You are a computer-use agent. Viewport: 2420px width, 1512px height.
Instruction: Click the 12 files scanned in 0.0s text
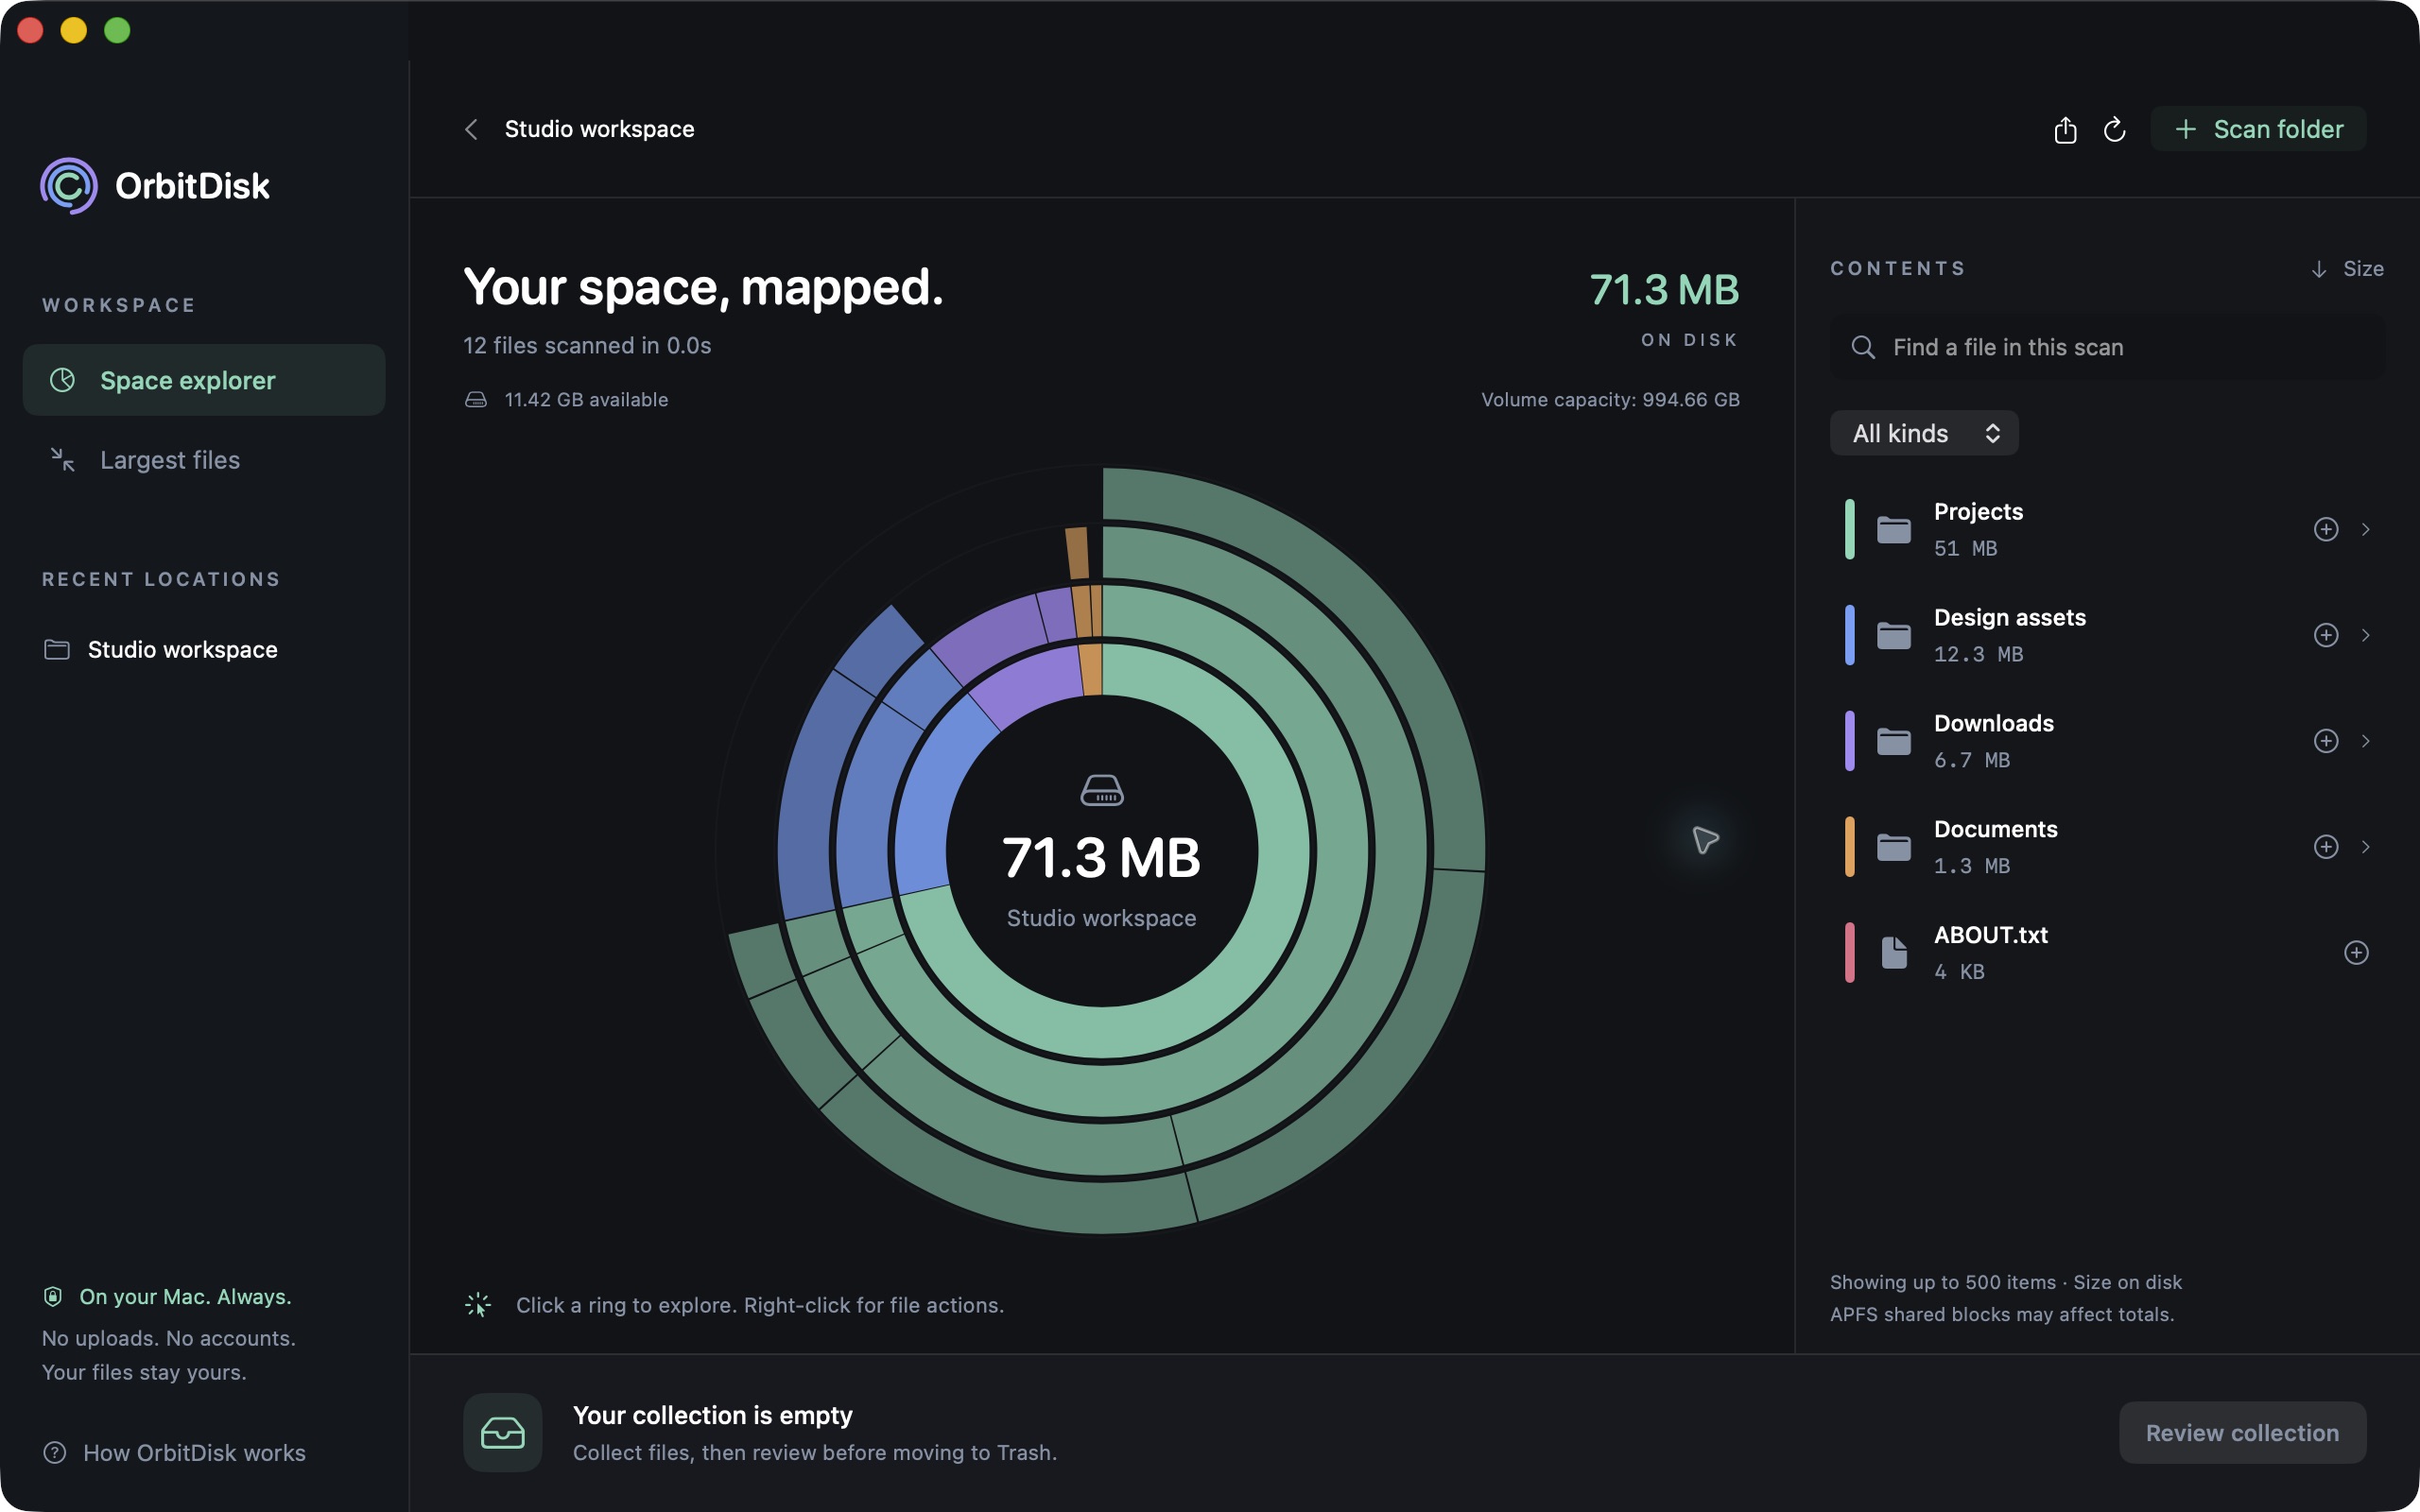[587, 346]
